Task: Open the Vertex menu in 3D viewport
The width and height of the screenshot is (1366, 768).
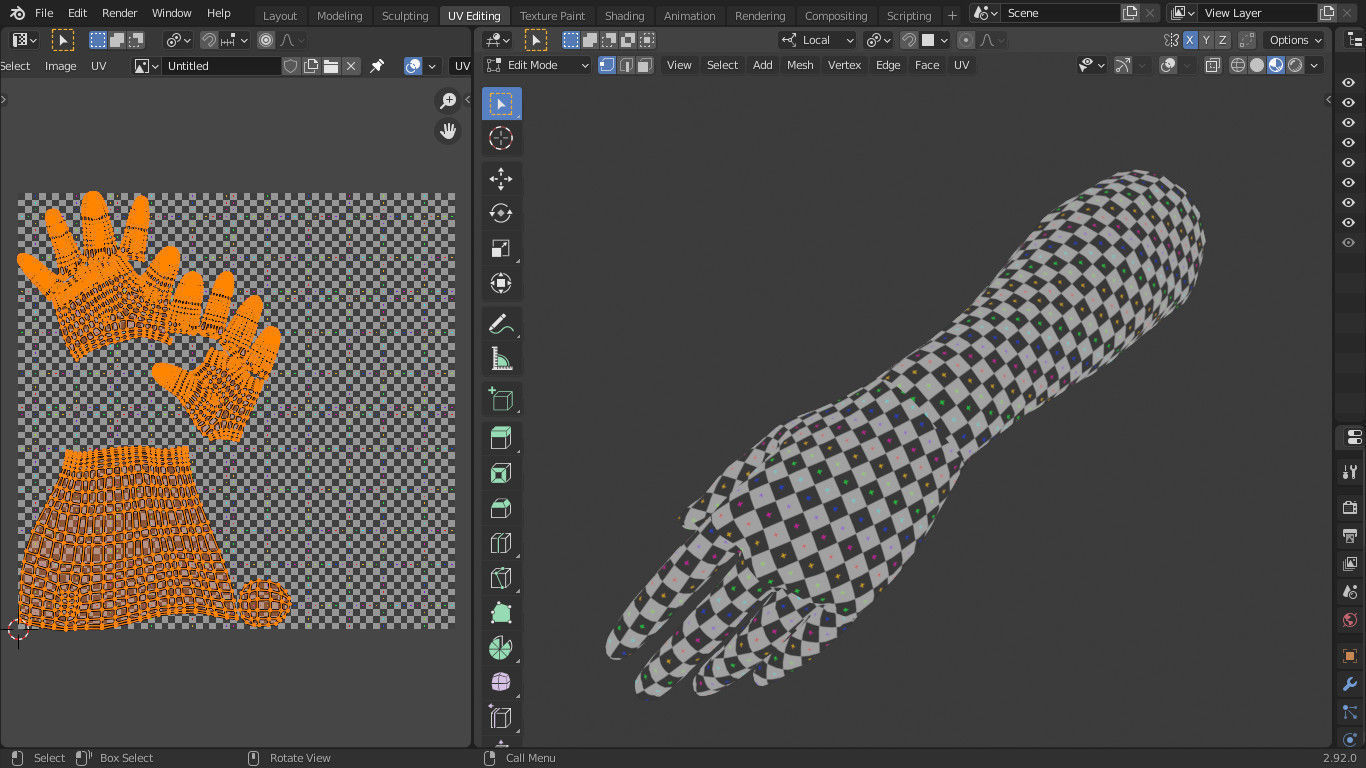Action: [844, 65]
